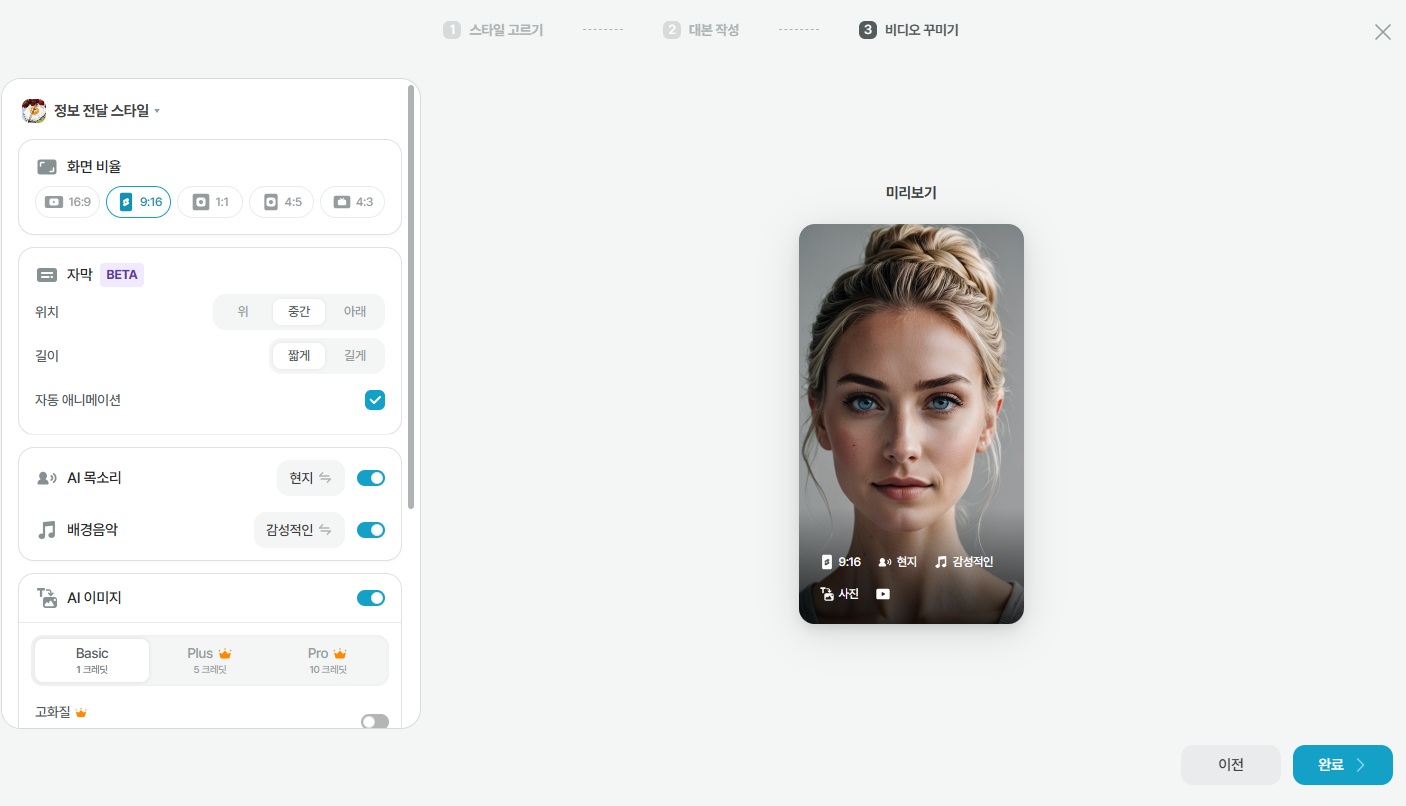Select the 16:9 aspect ratio option

68,202
